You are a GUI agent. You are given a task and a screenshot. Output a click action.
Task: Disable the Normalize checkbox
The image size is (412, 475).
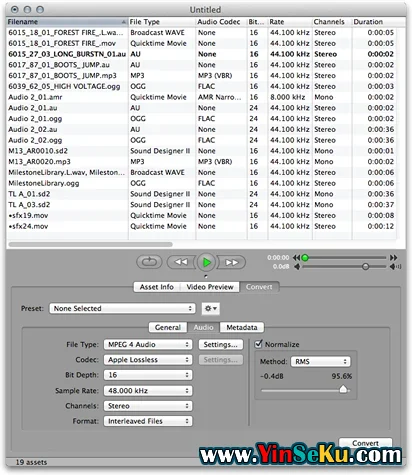[258, 344]
